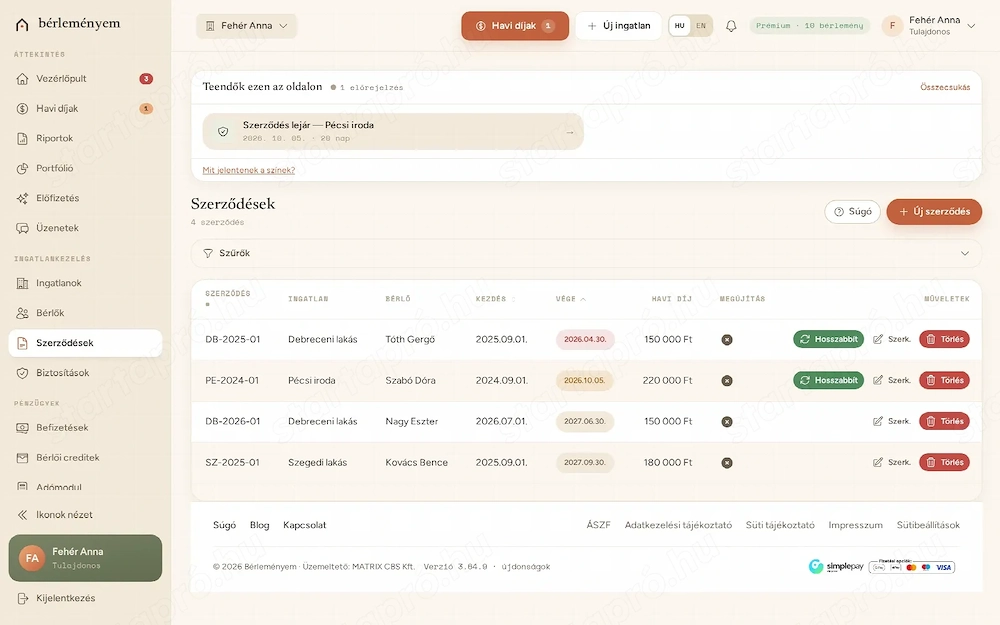Viewport: 1000px width, 625px height.
Task: Delete the SZ-2025-01 contract
Action: tap(944, 462)
